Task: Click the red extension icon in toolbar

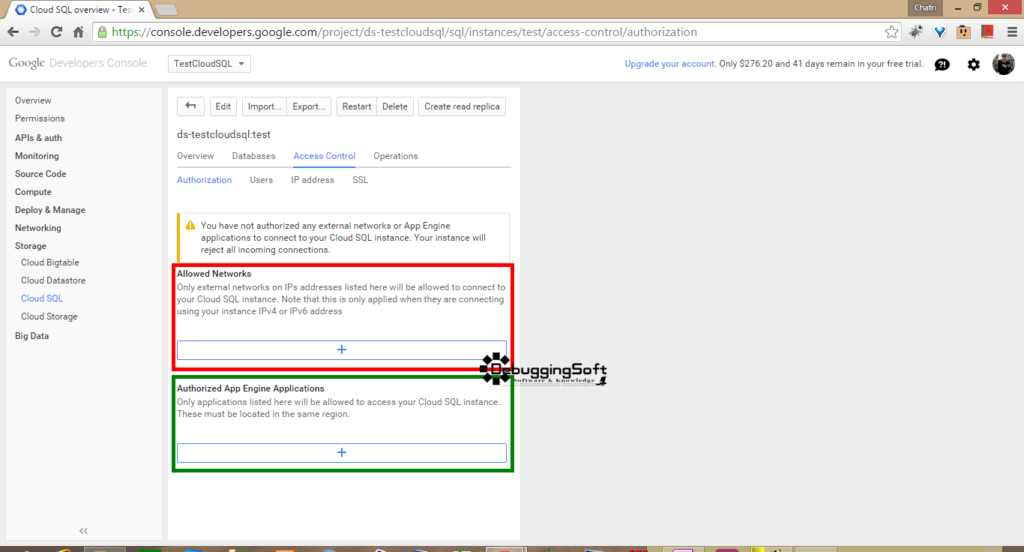Action: click(987, 32)
